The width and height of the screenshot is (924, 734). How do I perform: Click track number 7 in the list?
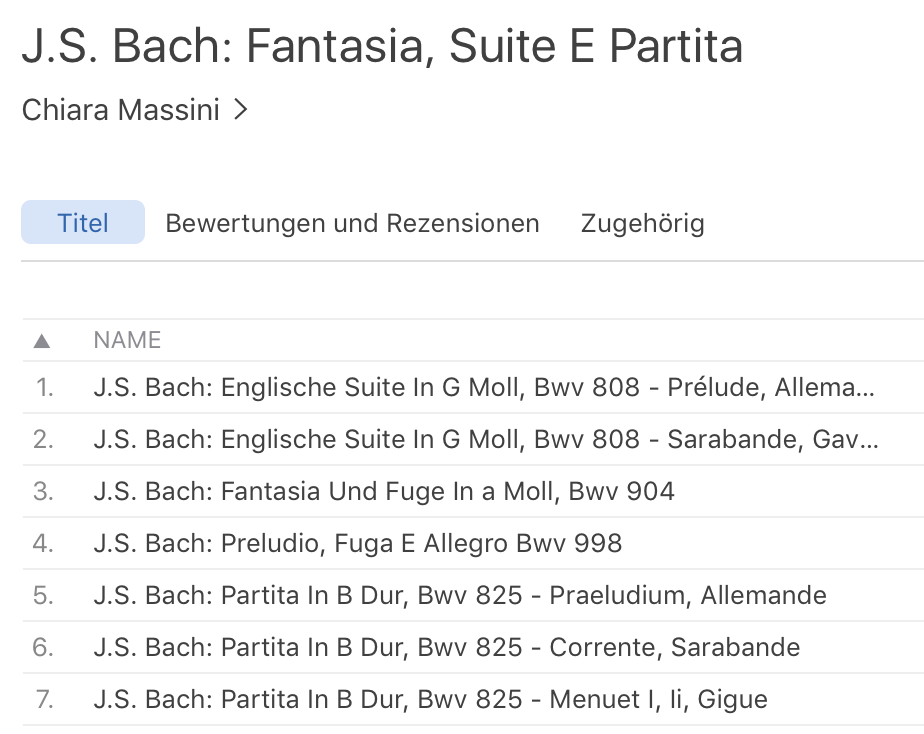click(44, 699)
